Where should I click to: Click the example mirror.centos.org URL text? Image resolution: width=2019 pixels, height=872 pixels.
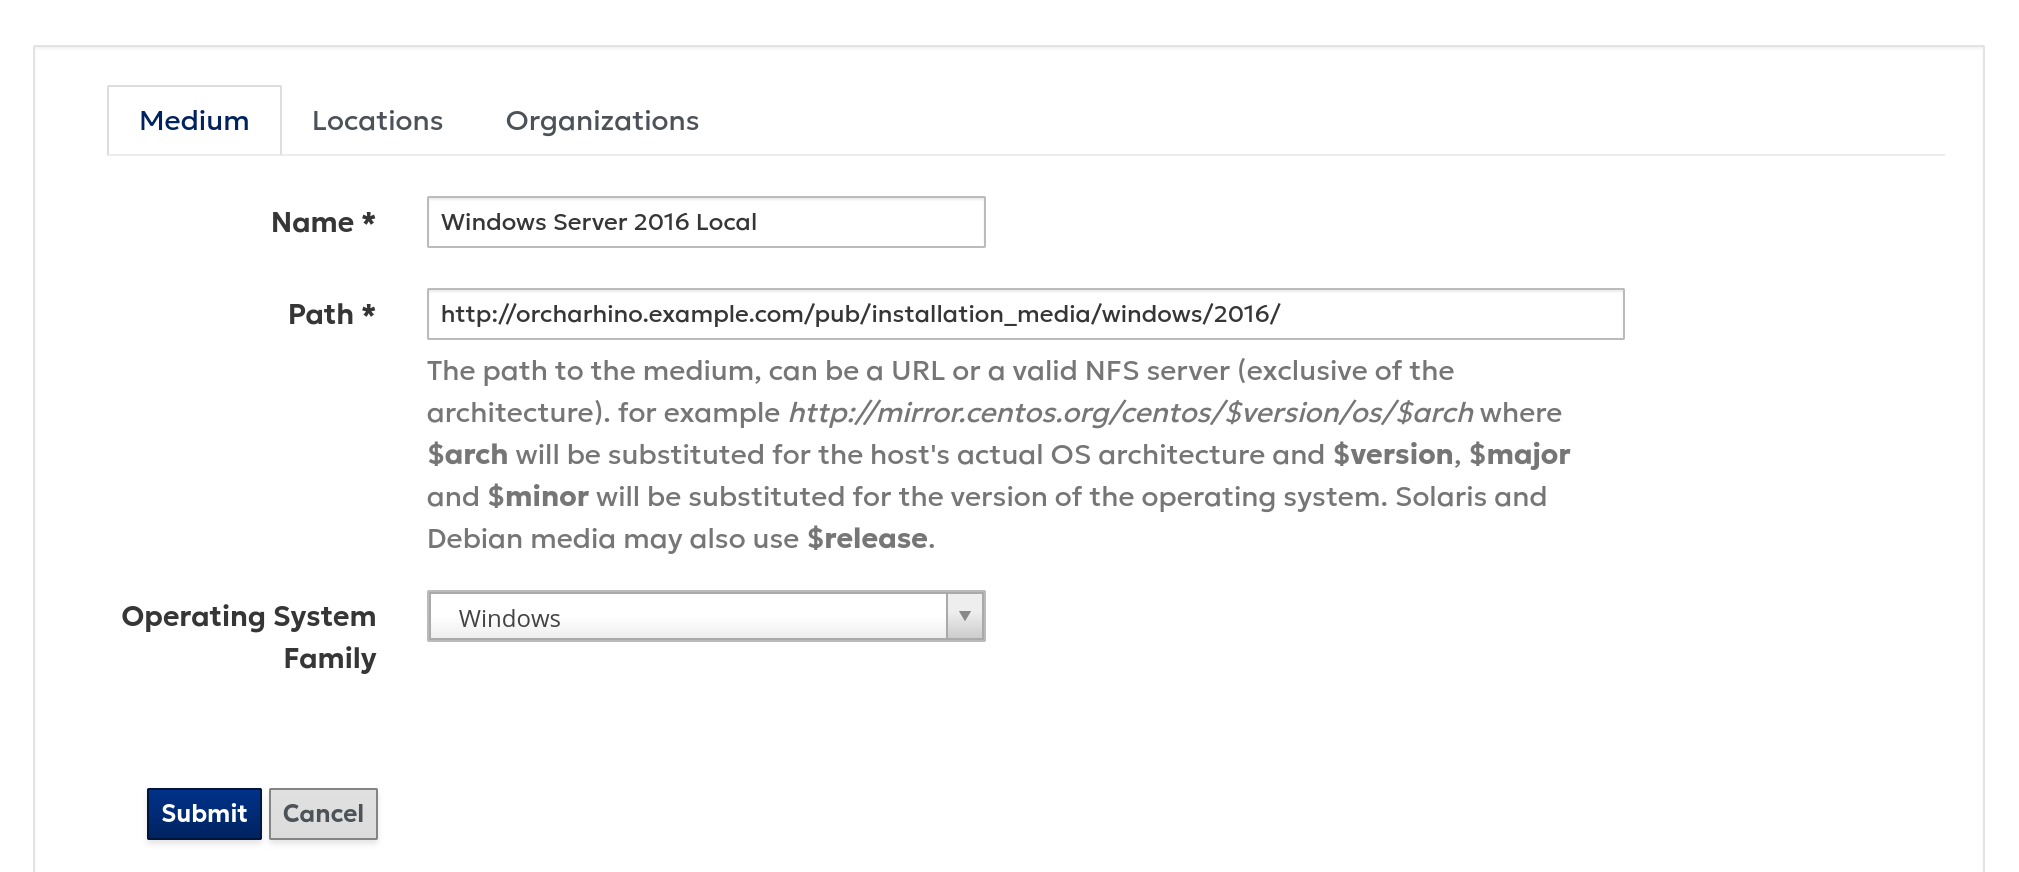(1130, 413)
